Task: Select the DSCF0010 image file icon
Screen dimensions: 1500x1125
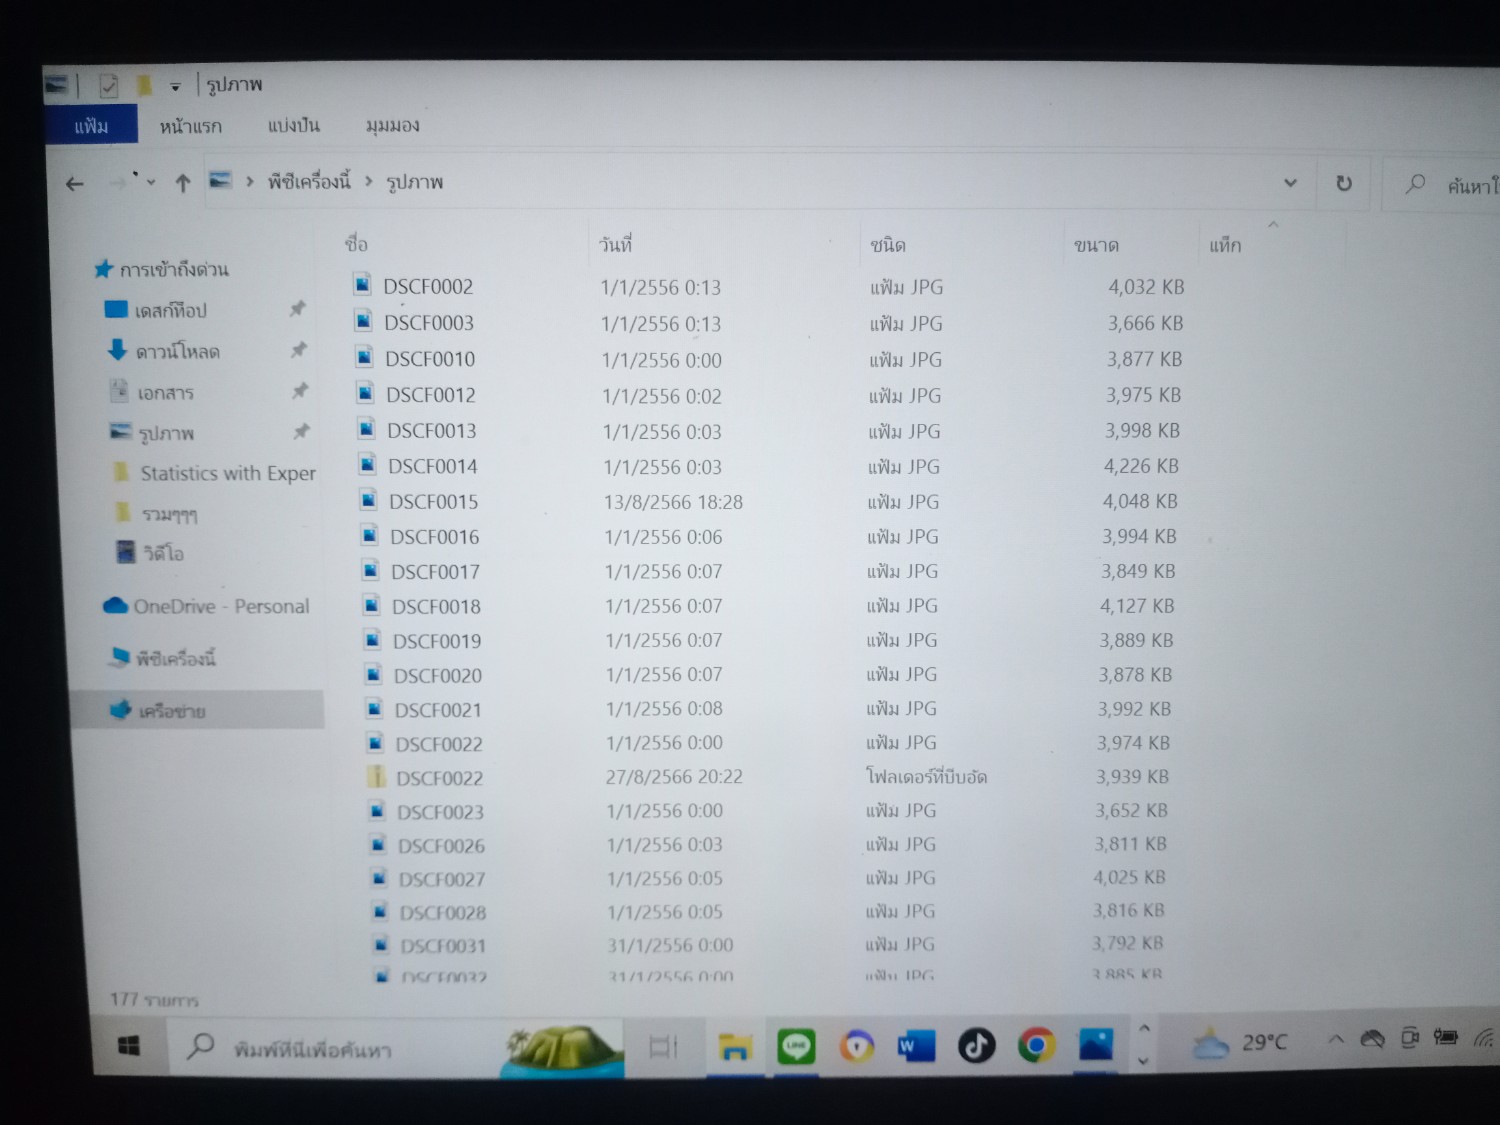Action: tap(364, 357)
